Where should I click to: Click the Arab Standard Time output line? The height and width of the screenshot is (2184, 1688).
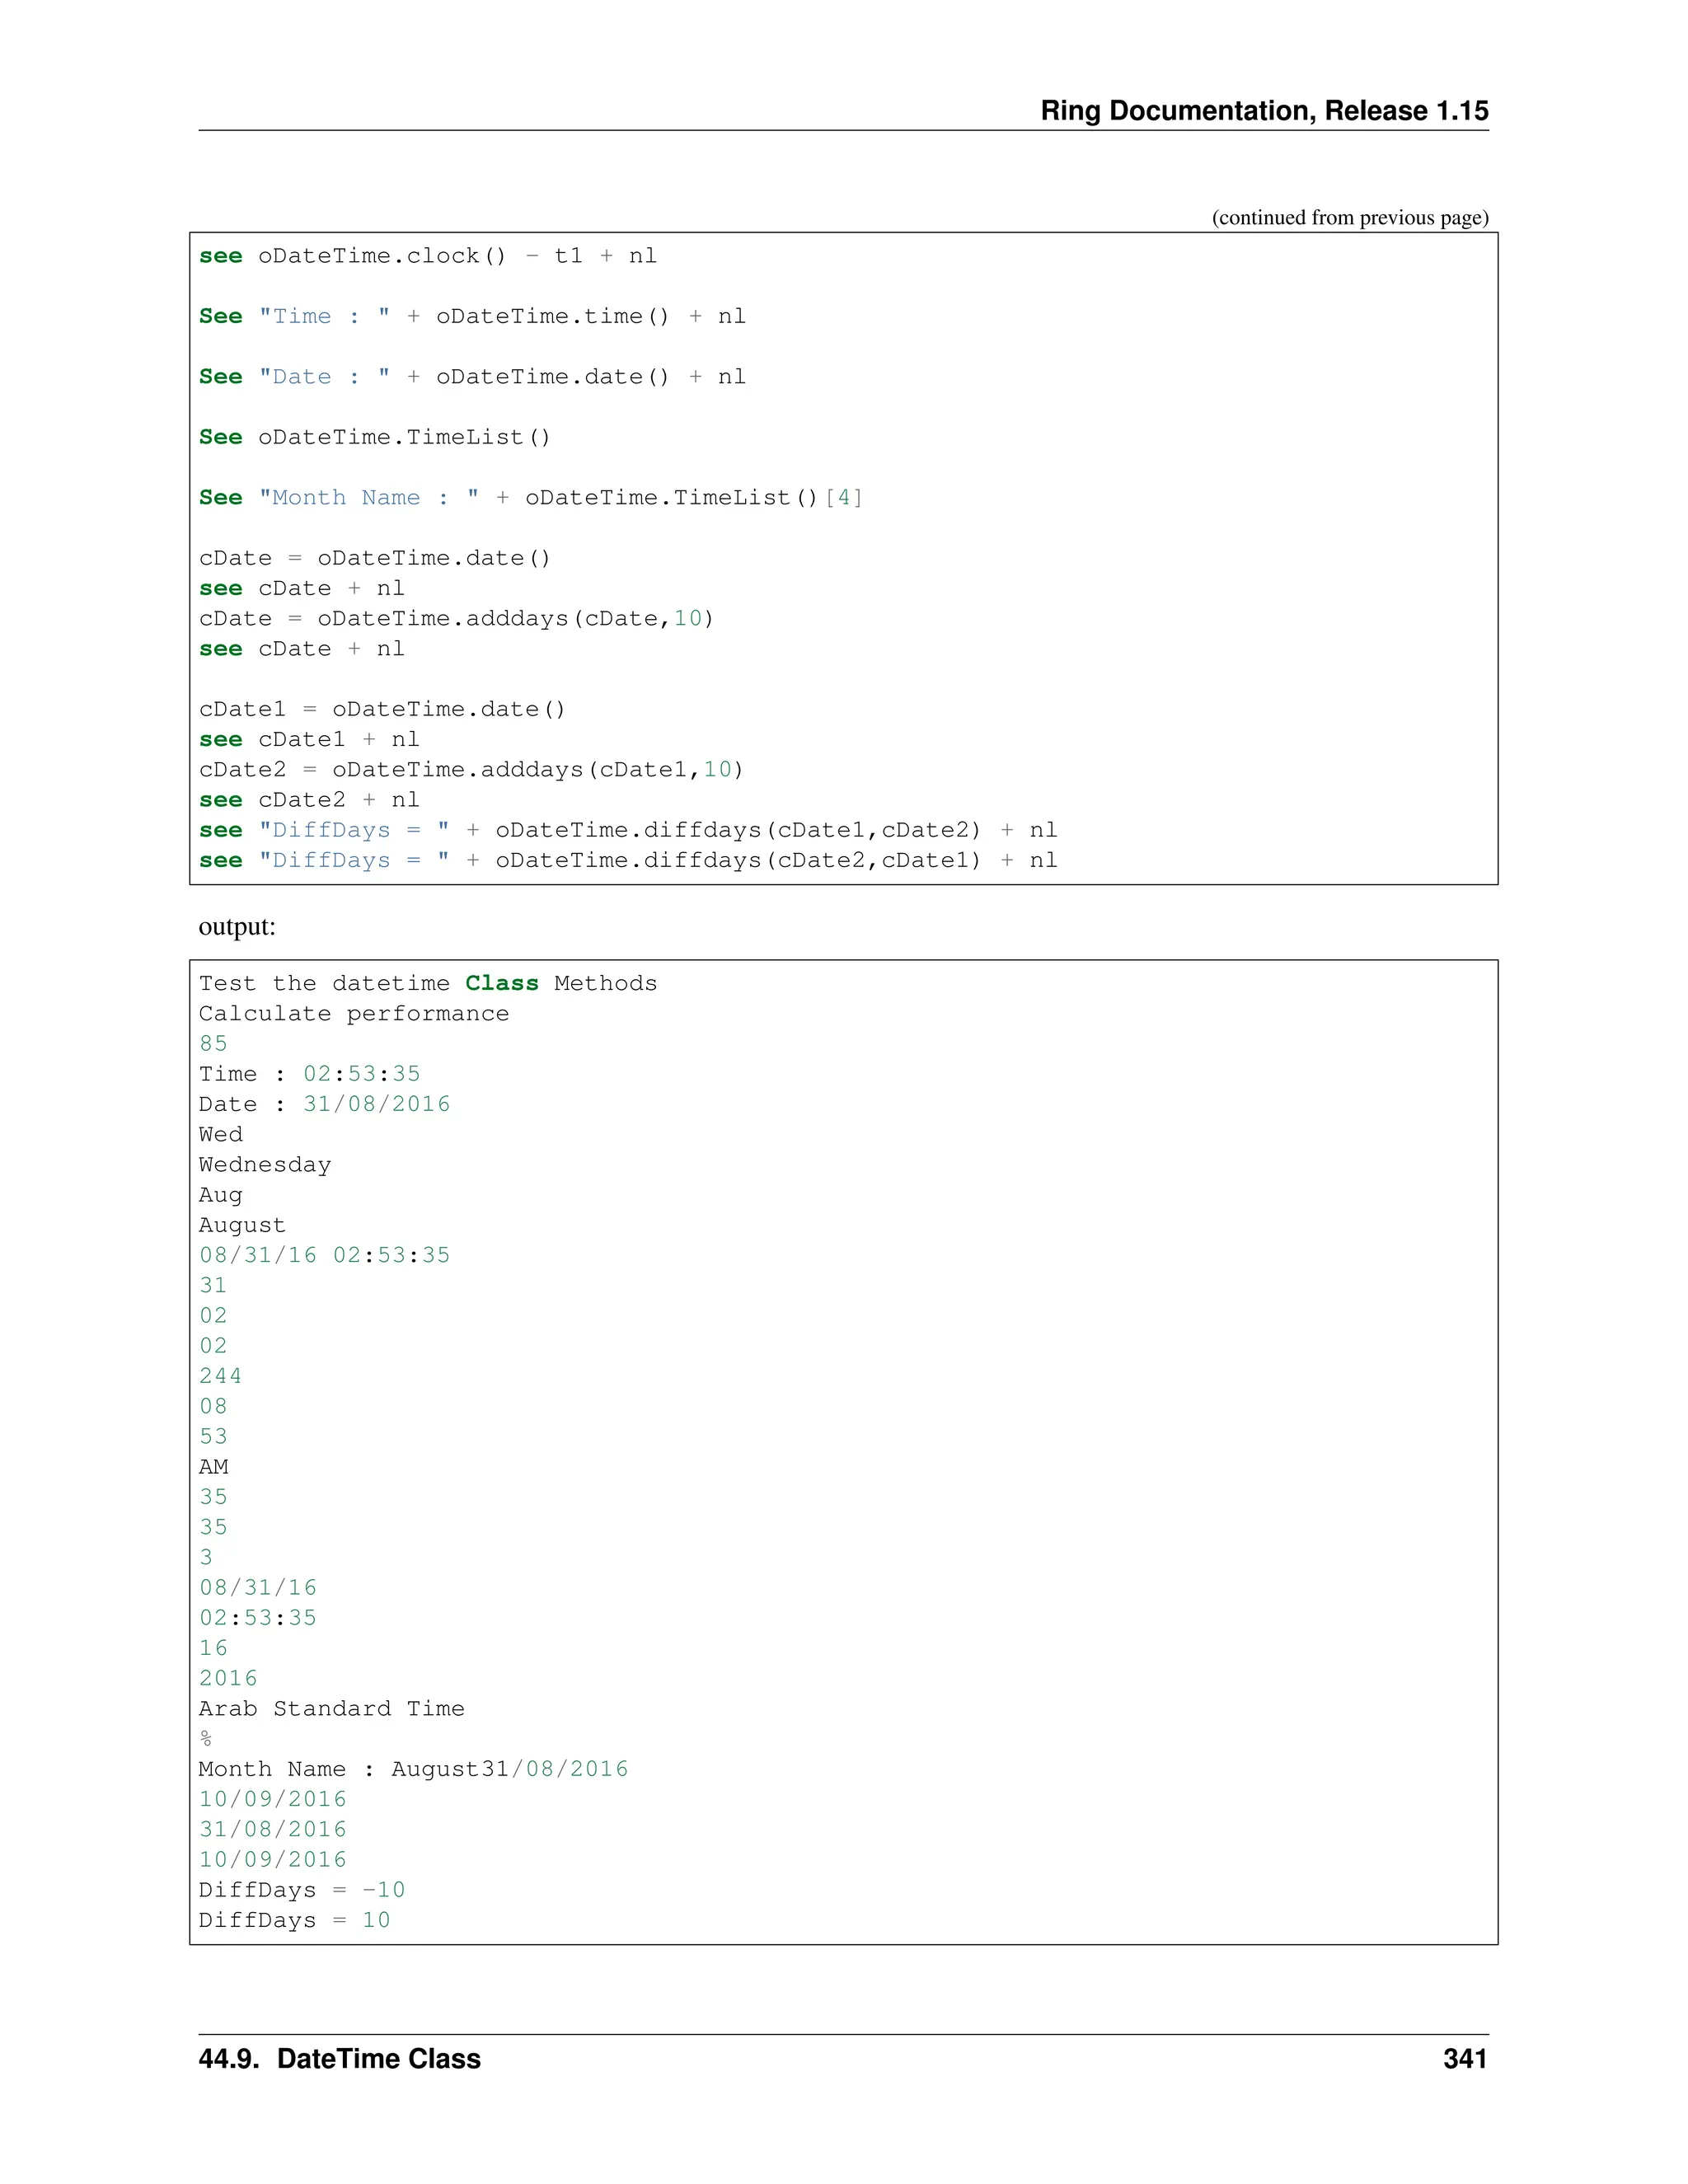(331, 1708)
